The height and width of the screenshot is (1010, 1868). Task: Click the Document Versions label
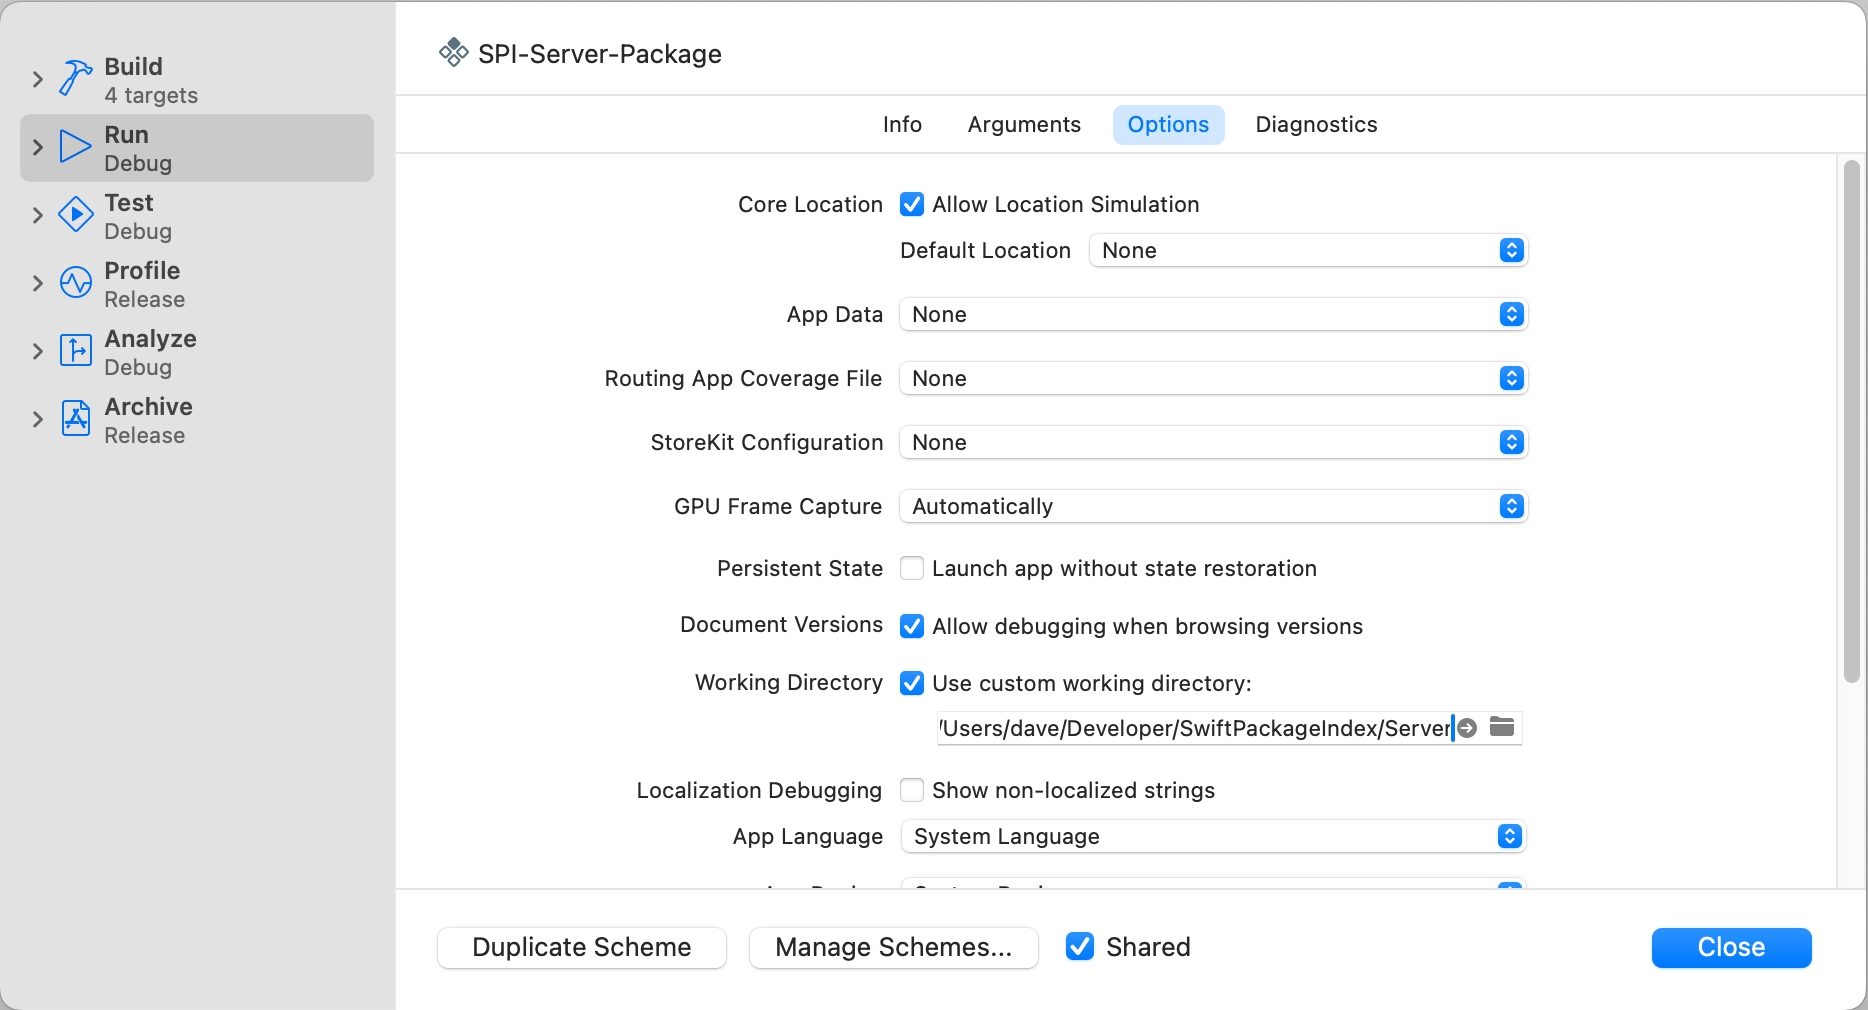point(781,625)
